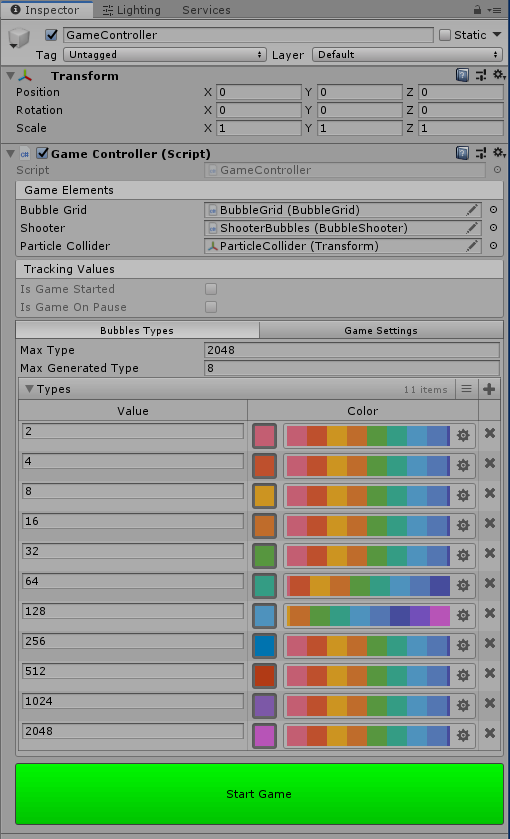The image size is (510, 839).
Task: Add a new item to Types list
Action: point(489,389)
